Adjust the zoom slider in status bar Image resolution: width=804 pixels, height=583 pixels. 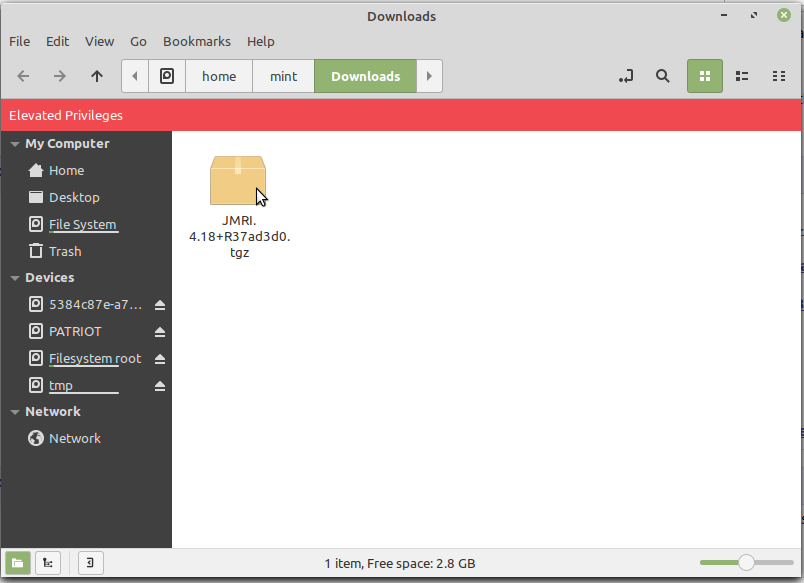pos(745,563)
